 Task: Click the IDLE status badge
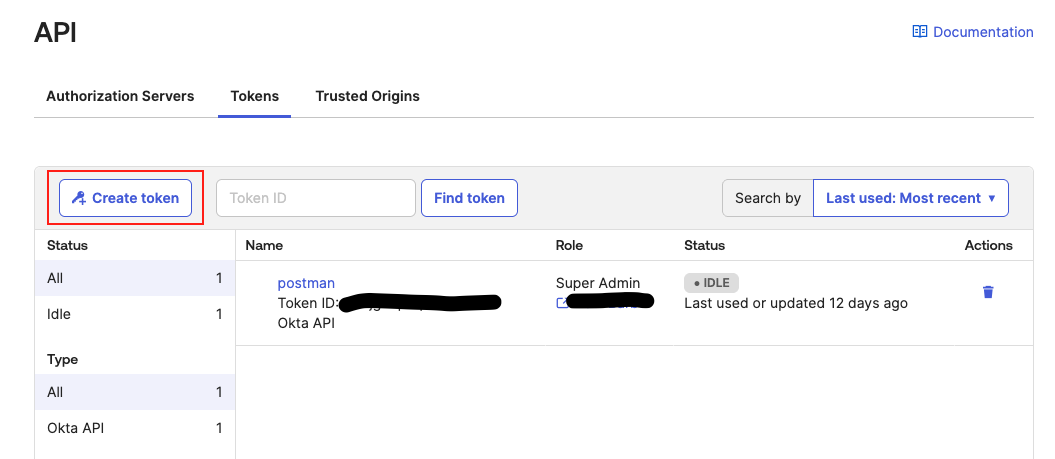click(x=711, y=283)
